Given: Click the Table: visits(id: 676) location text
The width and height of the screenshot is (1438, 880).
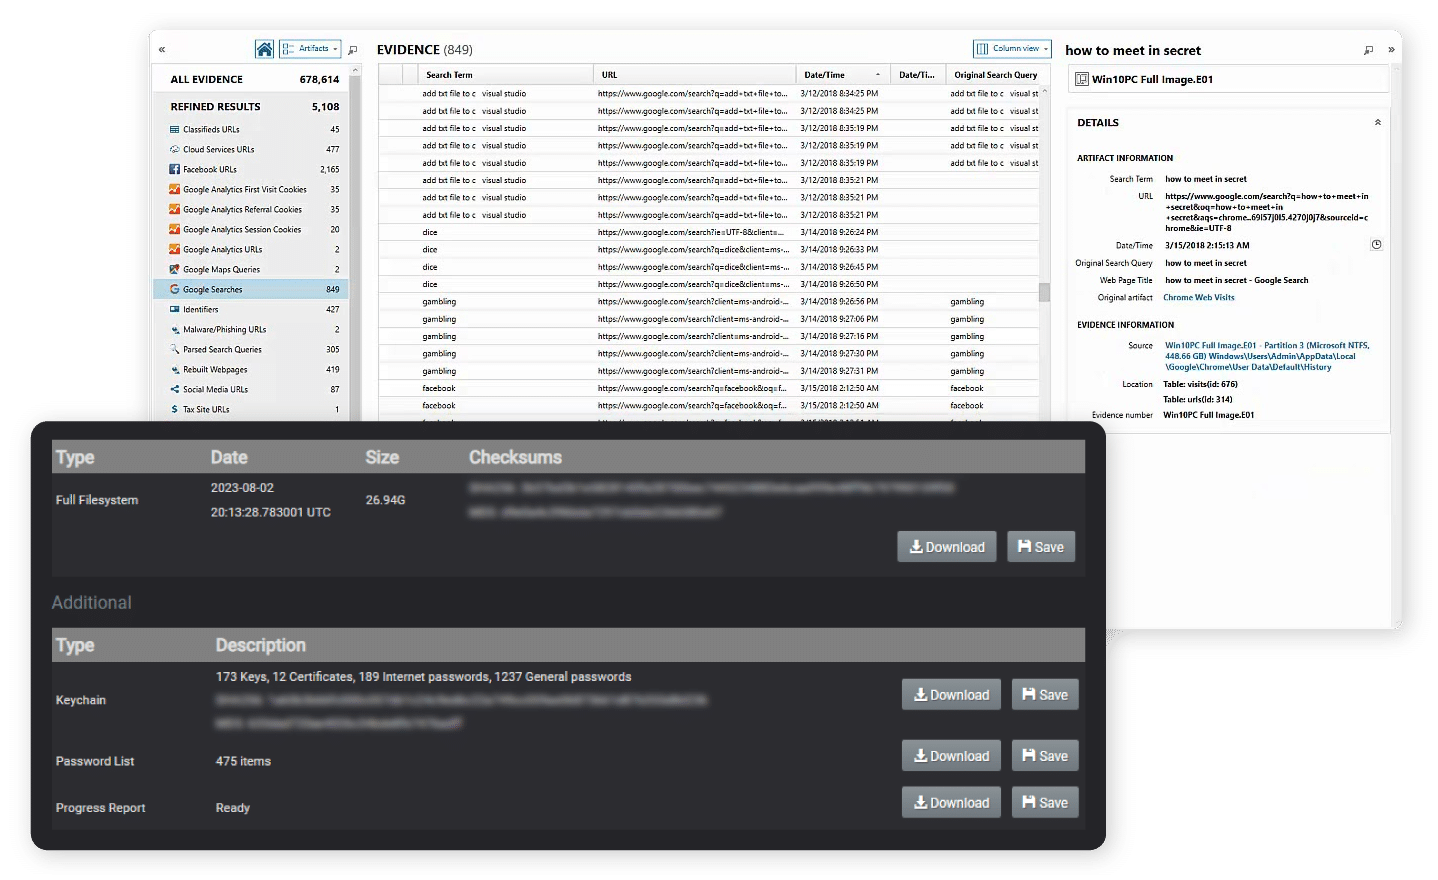Looking at the screenshot, I should pyautogui.click(x=1200, y=385).
